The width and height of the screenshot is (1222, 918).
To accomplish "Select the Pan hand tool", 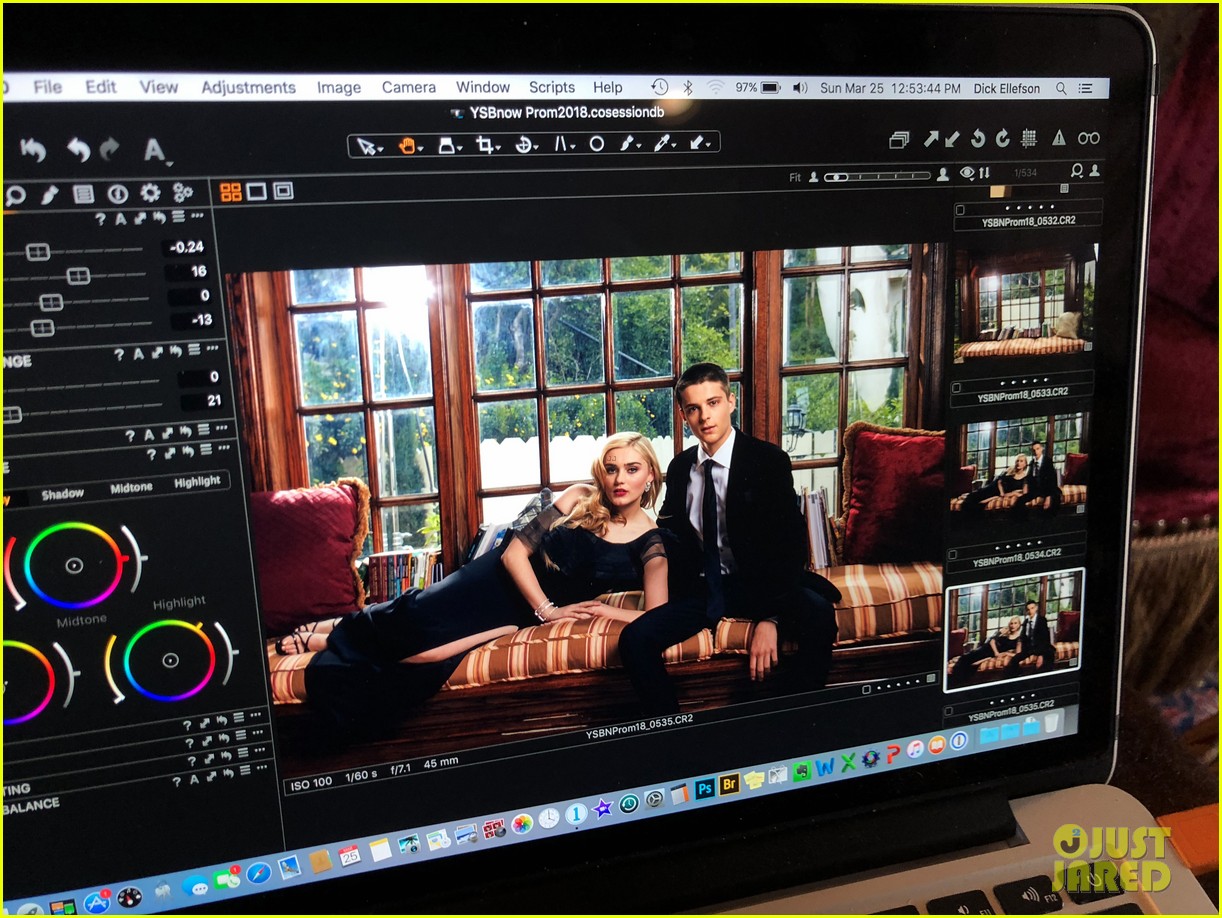I will (409, 143).
